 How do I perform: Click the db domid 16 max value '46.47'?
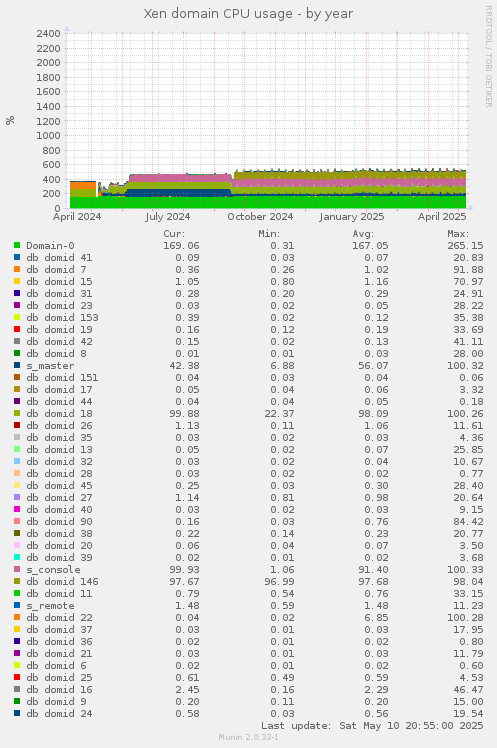point(468,690)
